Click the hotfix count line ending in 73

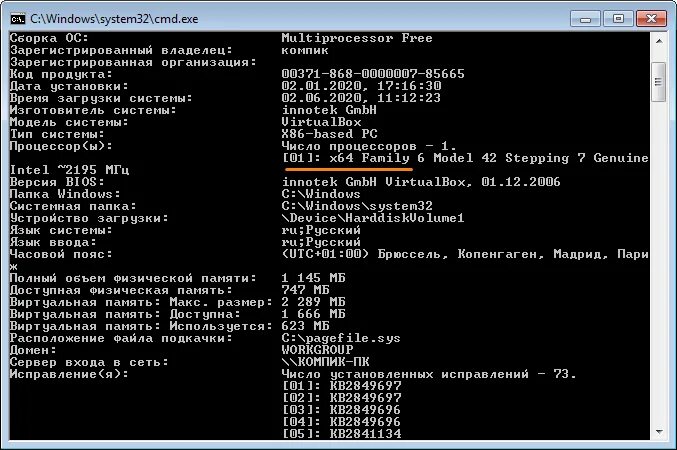[429, 374]
